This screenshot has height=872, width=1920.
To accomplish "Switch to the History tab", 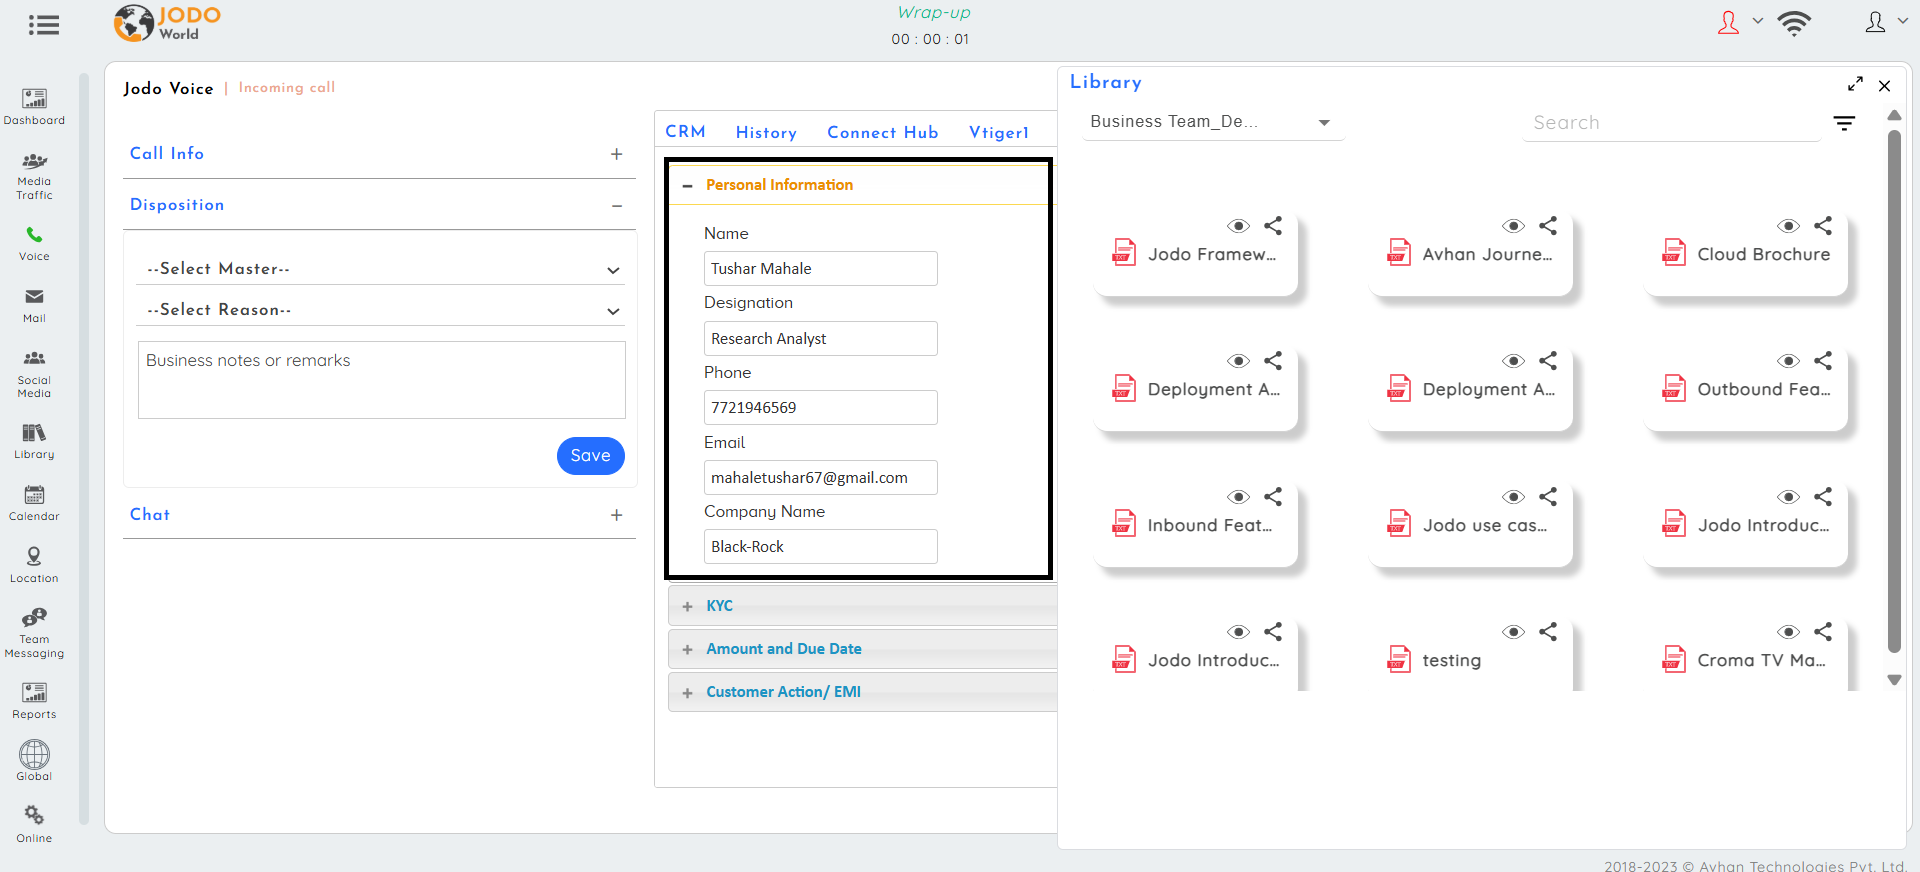I will (766, 133).
